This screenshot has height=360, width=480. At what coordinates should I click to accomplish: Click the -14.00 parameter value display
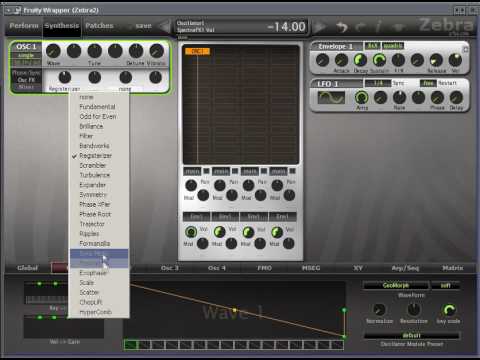pyautogui.click(x=287, y=27)
